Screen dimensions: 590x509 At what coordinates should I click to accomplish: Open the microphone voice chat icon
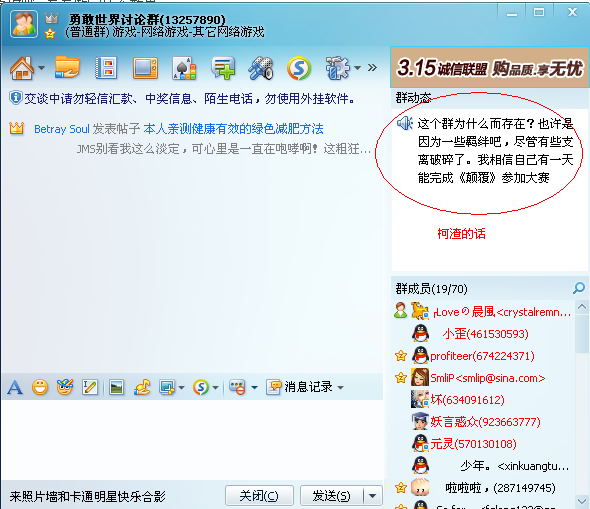pyautogui.click(x=261, y=68)
